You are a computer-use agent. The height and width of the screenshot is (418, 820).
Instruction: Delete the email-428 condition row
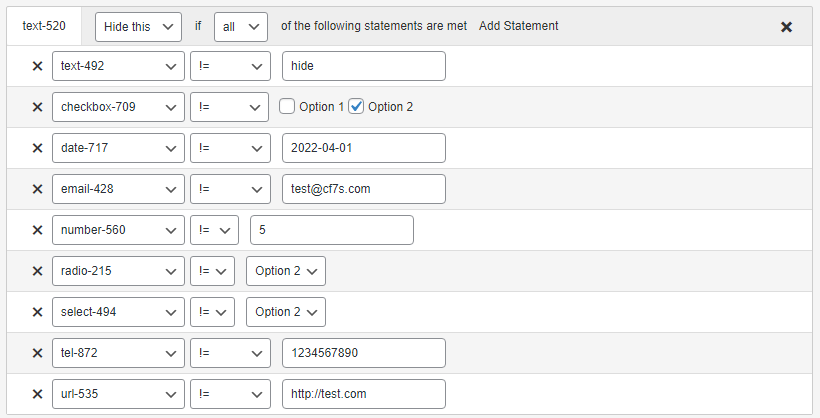pyautogui.click(x=37, y=189)
